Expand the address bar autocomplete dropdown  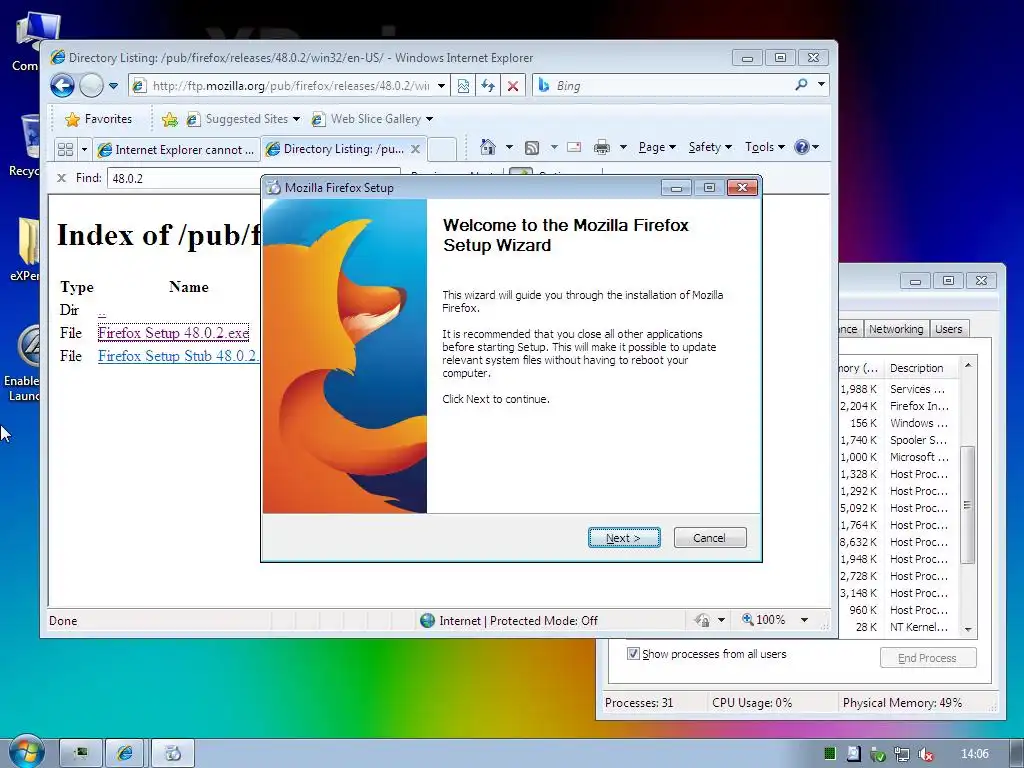pos(441,86)
